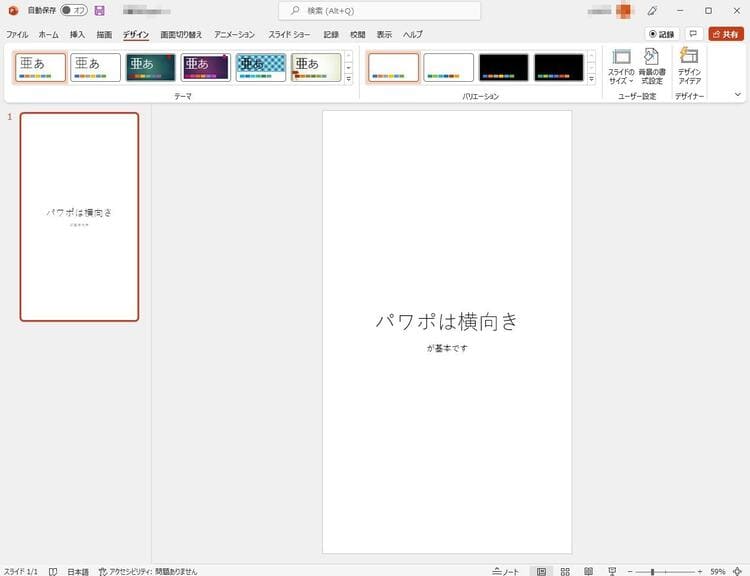The width and height of the screenshot is (750, 576).
Task: Open the ホーム tab
Action: 48,34
